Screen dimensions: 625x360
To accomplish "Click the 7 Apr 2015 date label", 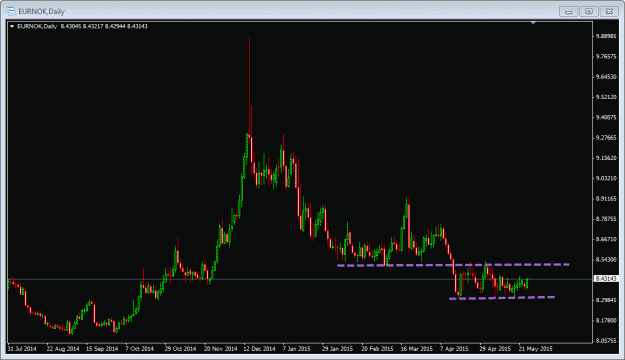I will 454,349.
